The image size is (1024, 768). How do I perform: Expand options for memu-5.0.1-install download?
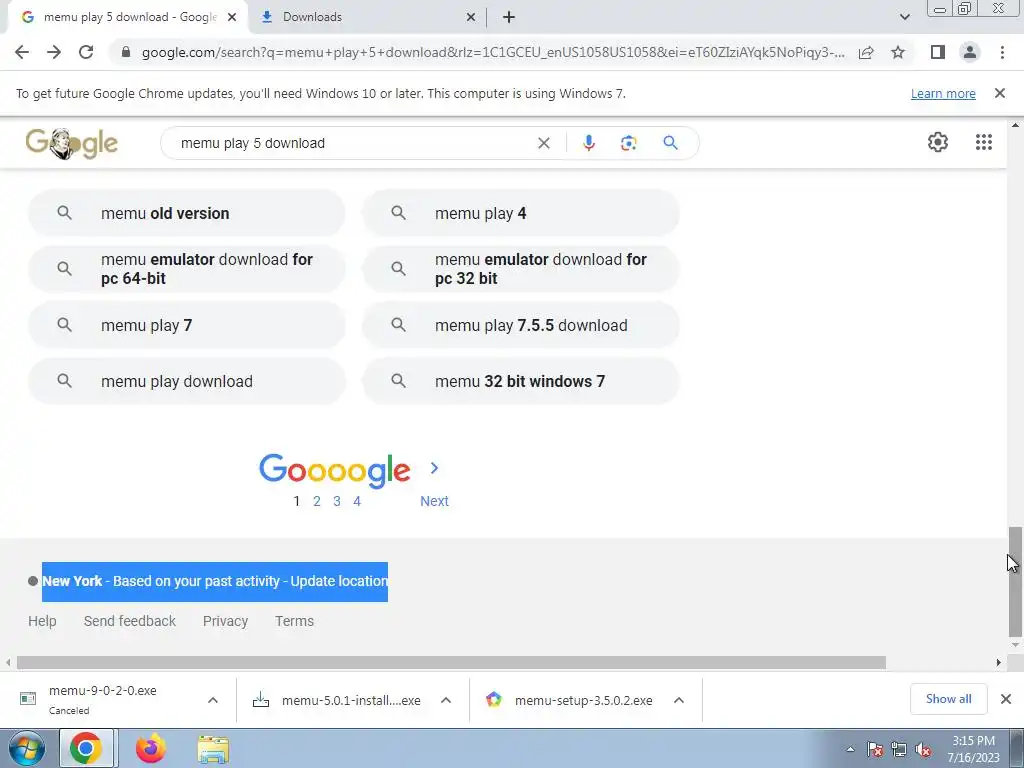(446, 700)
